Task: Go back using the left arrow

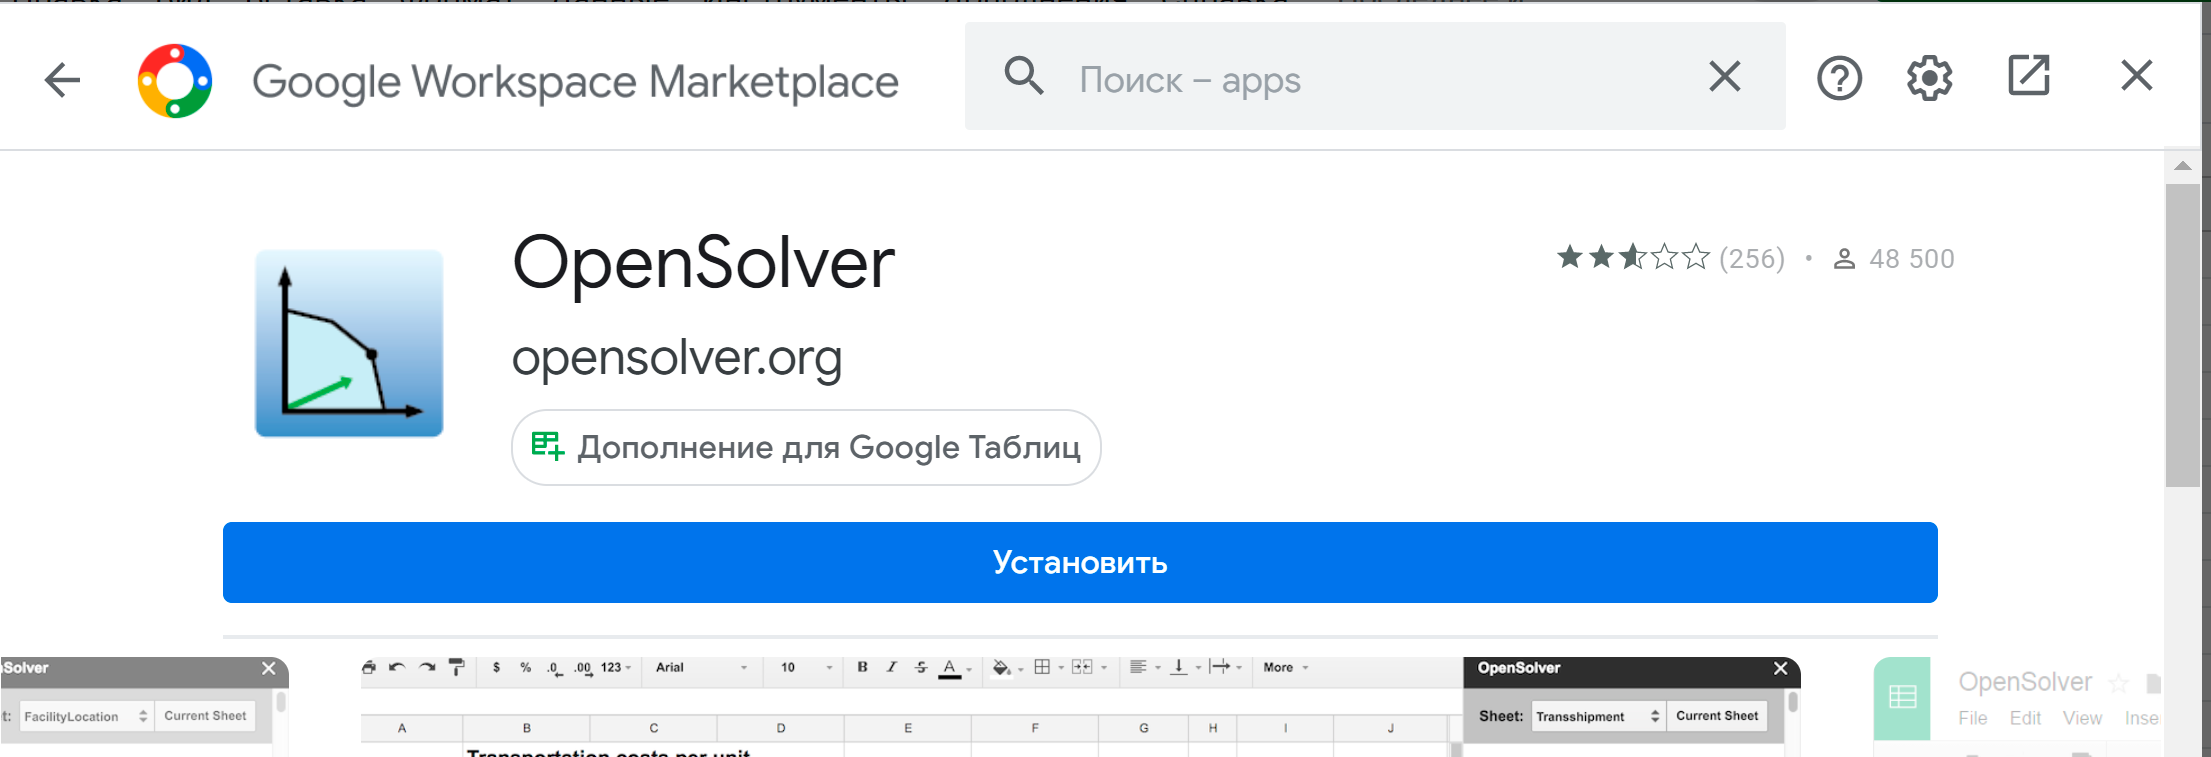Action: (x=62, y=80)
